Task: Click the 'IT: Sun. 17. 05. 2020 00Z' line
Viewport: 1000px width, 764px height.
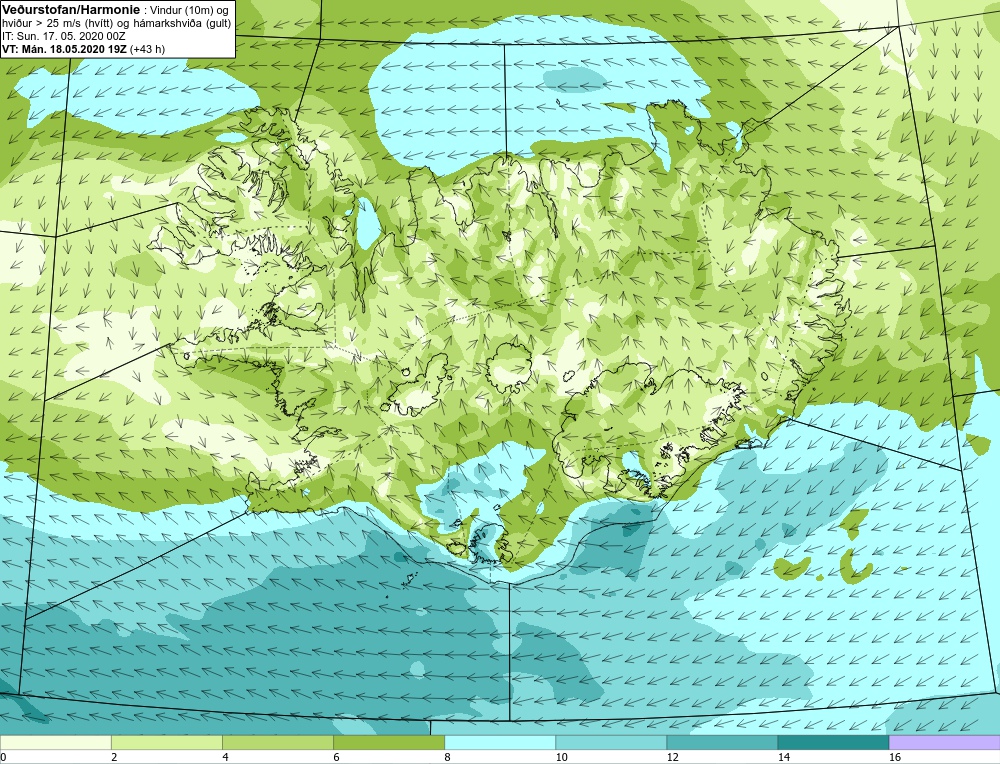Action: pyautogui.click(x=63, y=36)
